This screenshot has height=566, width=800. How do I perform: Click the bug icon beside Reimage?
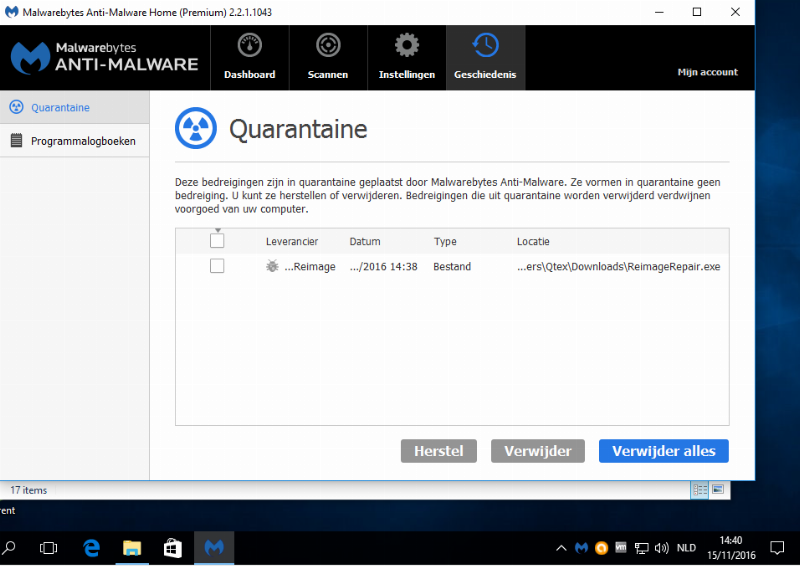point(272,266)
